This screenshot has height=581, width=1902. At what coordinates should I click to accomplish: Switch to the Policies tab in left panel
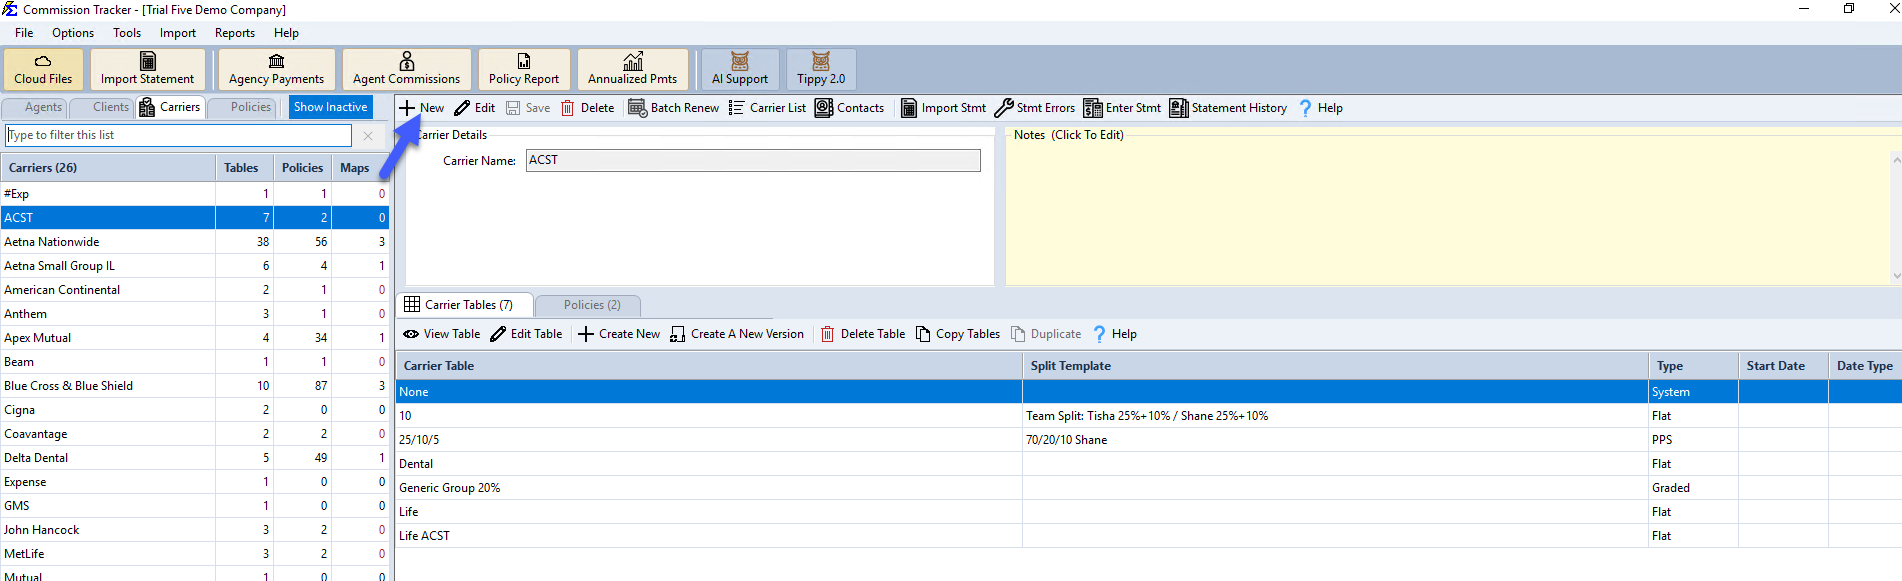(x=242, y=107)
